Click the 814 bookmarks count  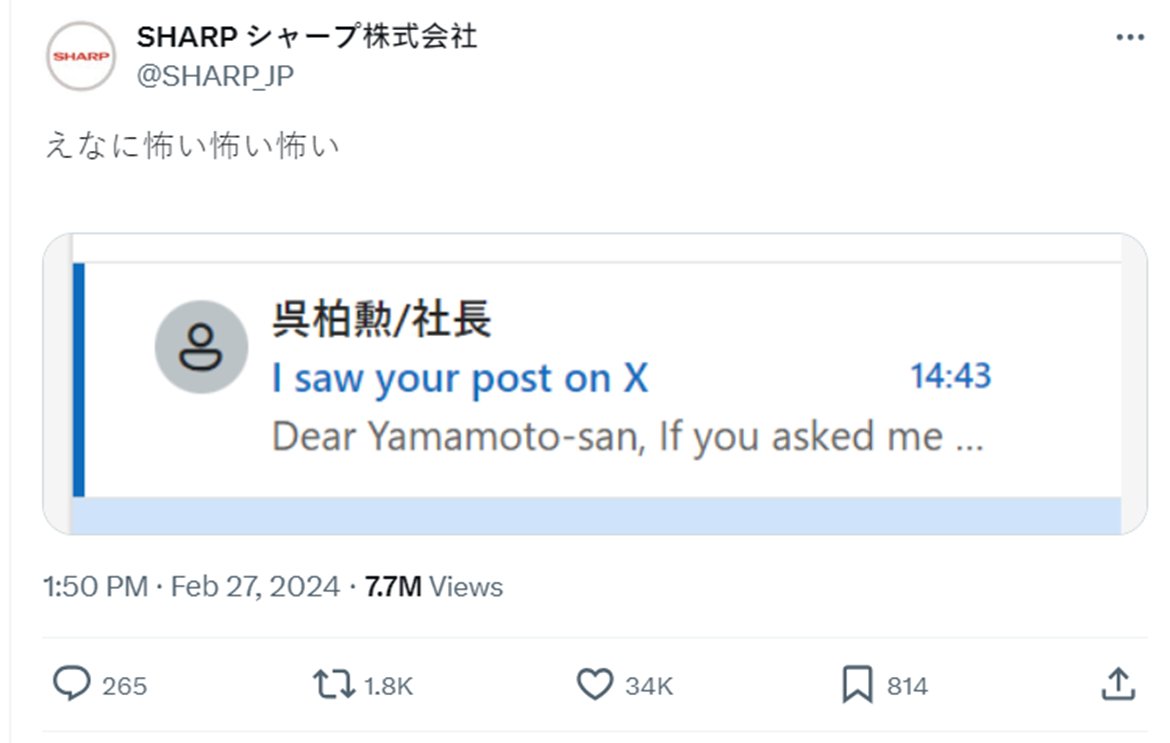coord(907,687)
